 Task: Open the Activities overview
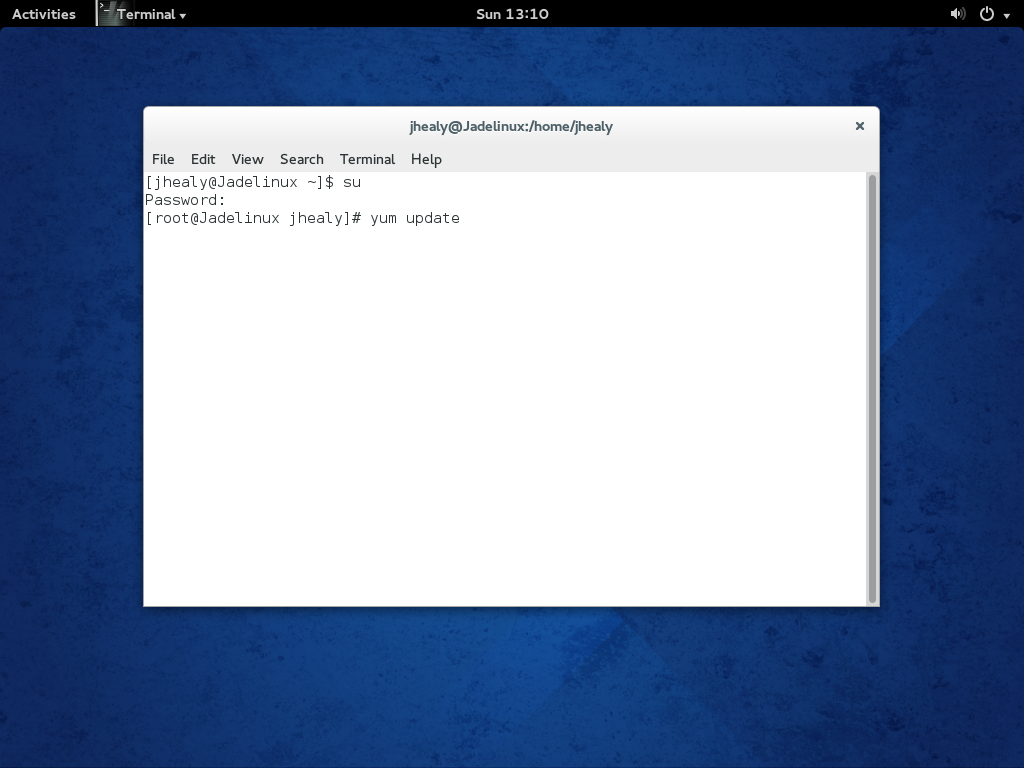(44, 14)
